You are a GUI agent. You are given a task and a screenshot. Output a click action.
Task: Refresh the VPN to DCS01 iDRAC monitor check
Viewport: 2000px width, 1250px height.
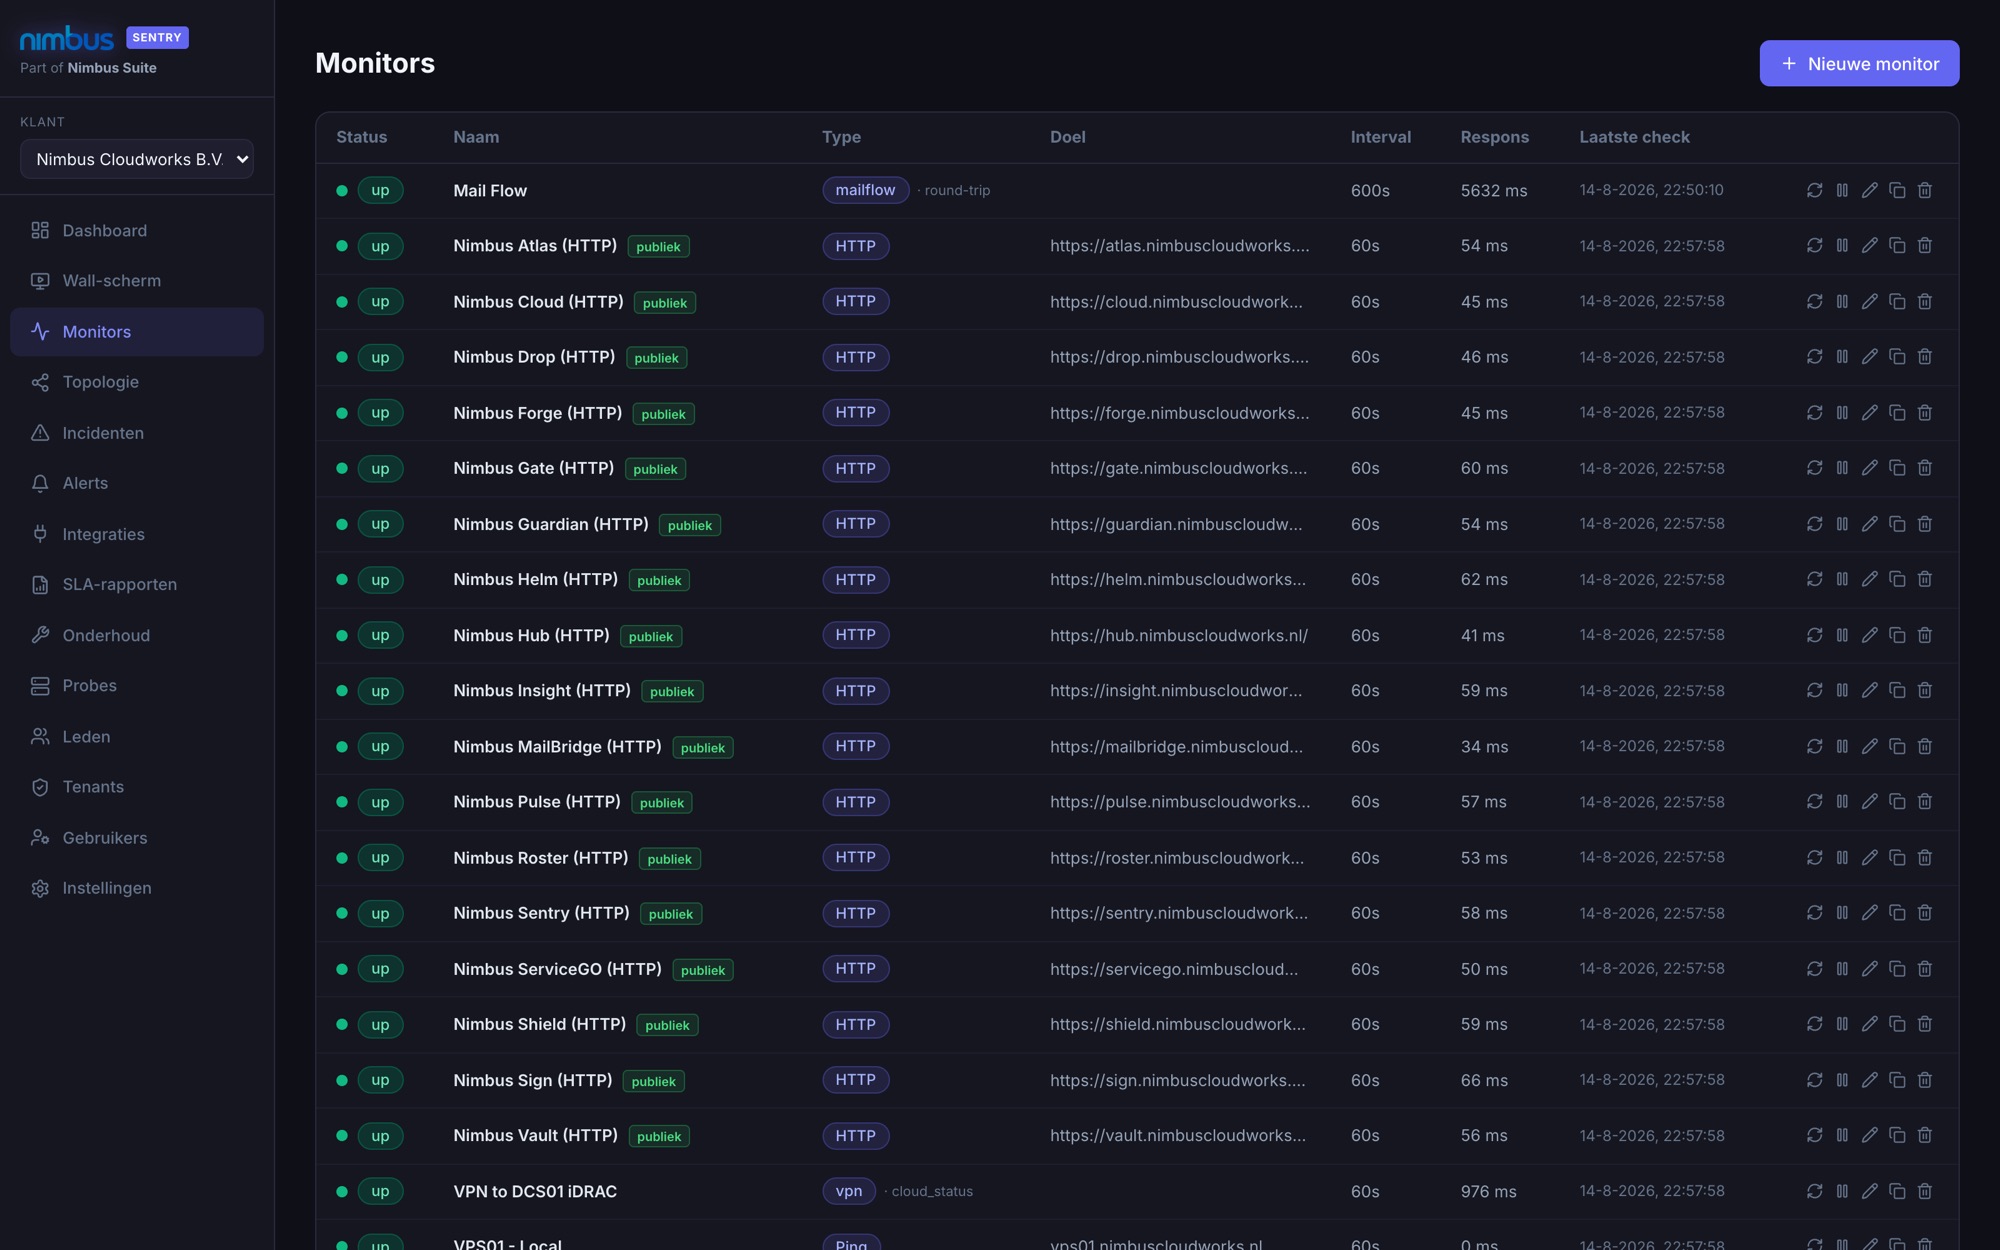coord(1814,1191)
